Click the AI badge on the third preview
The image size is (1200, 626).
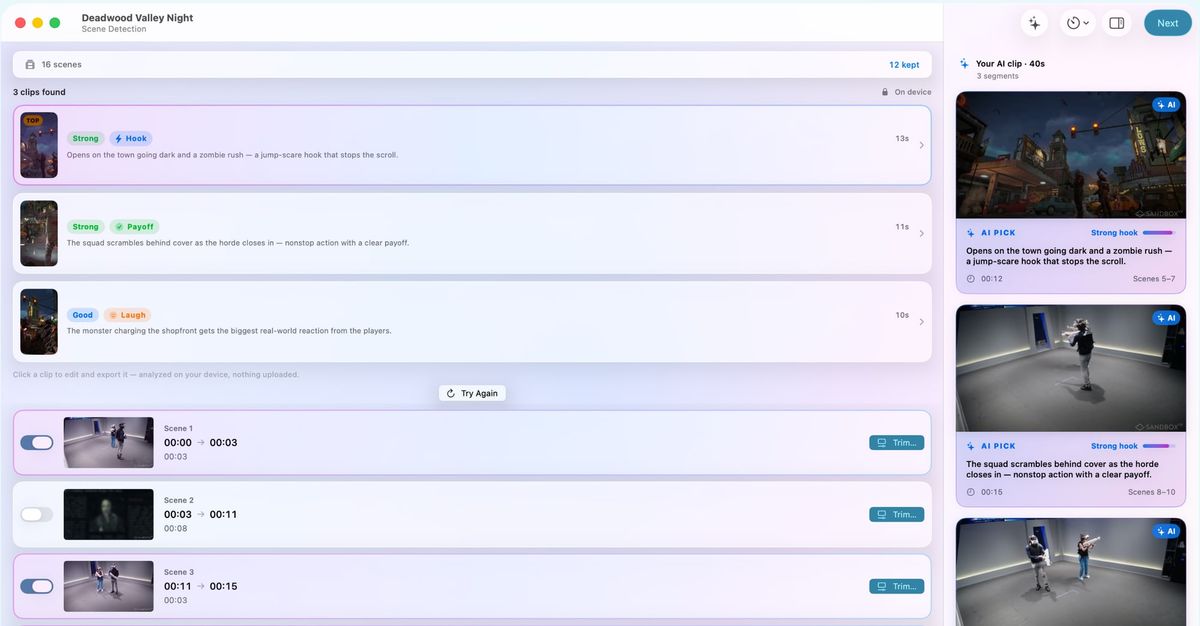(x=1166, y=531)
